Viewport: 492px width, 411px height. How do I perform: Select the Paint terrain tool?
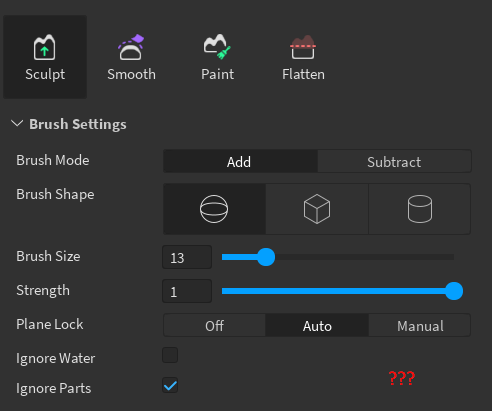tap(217, 57)
